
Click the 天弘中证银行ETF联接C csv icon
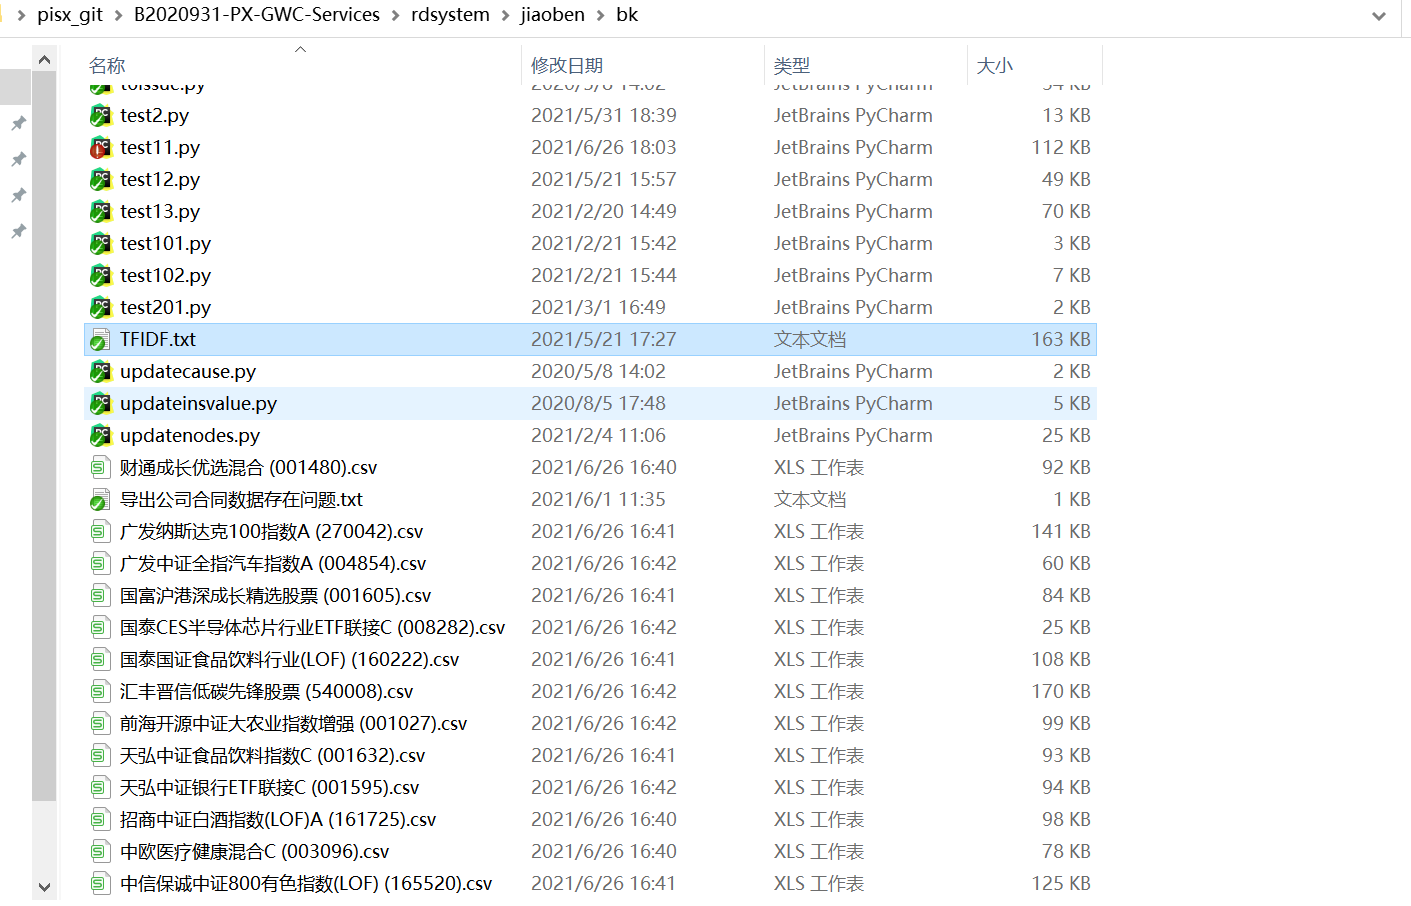click(100, 787)
